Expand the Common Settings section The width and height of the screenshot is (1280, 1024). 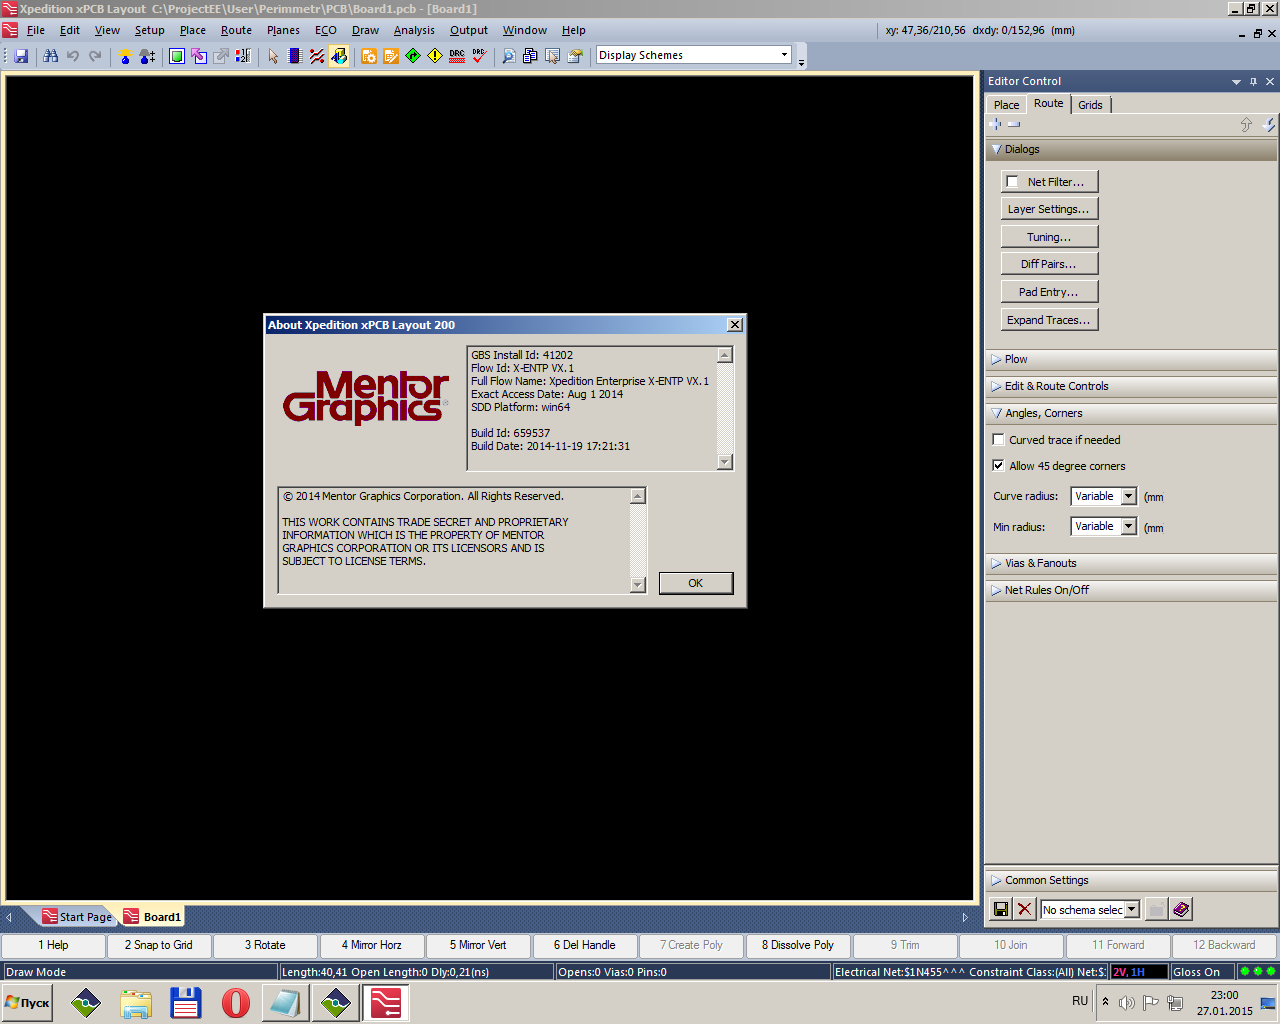1131,880
